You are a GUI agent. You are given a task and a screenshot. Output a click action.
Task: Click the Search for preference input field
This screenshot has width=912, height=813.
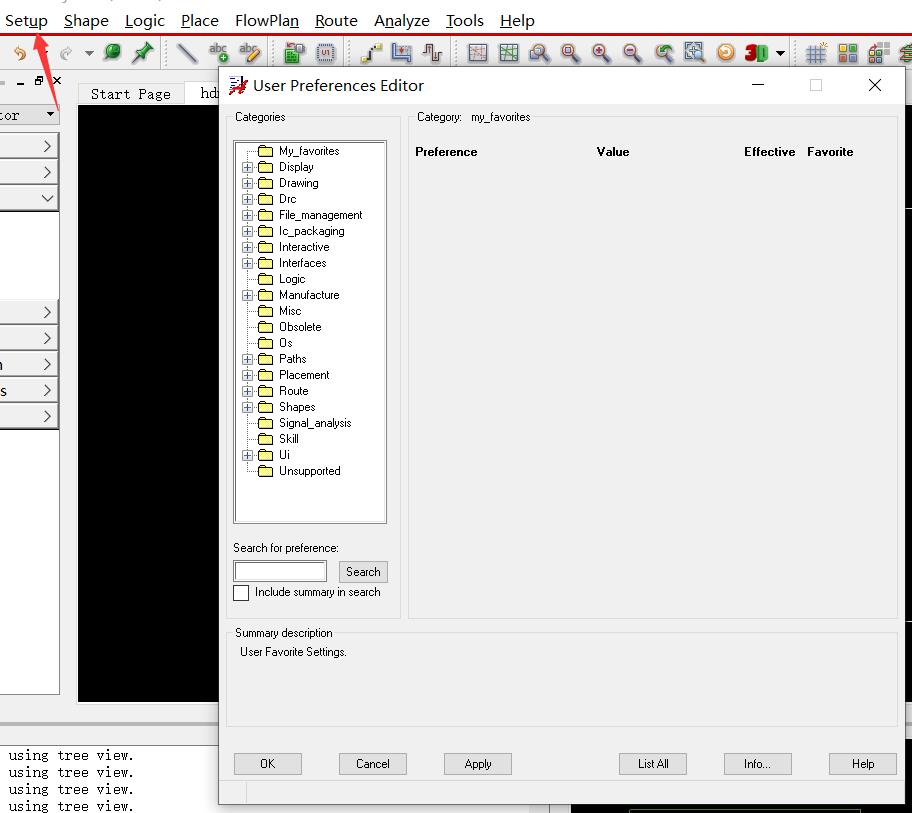pos(280,572)
